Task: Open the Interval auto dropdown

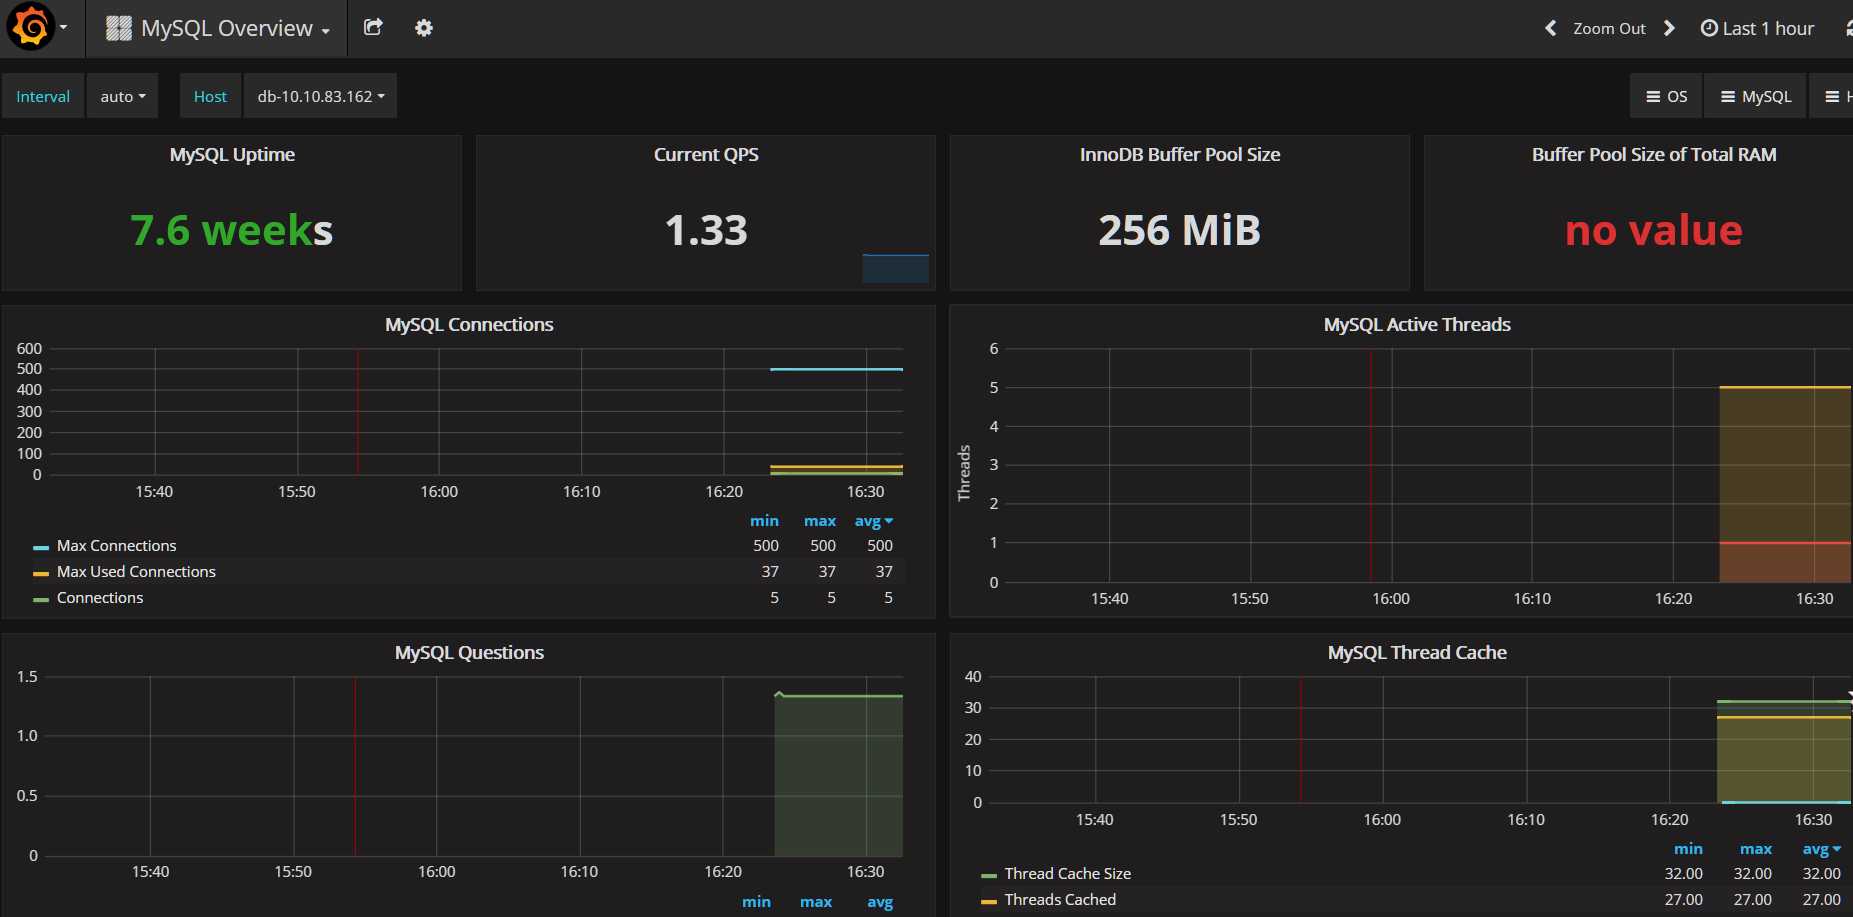Action: point(122,96)
